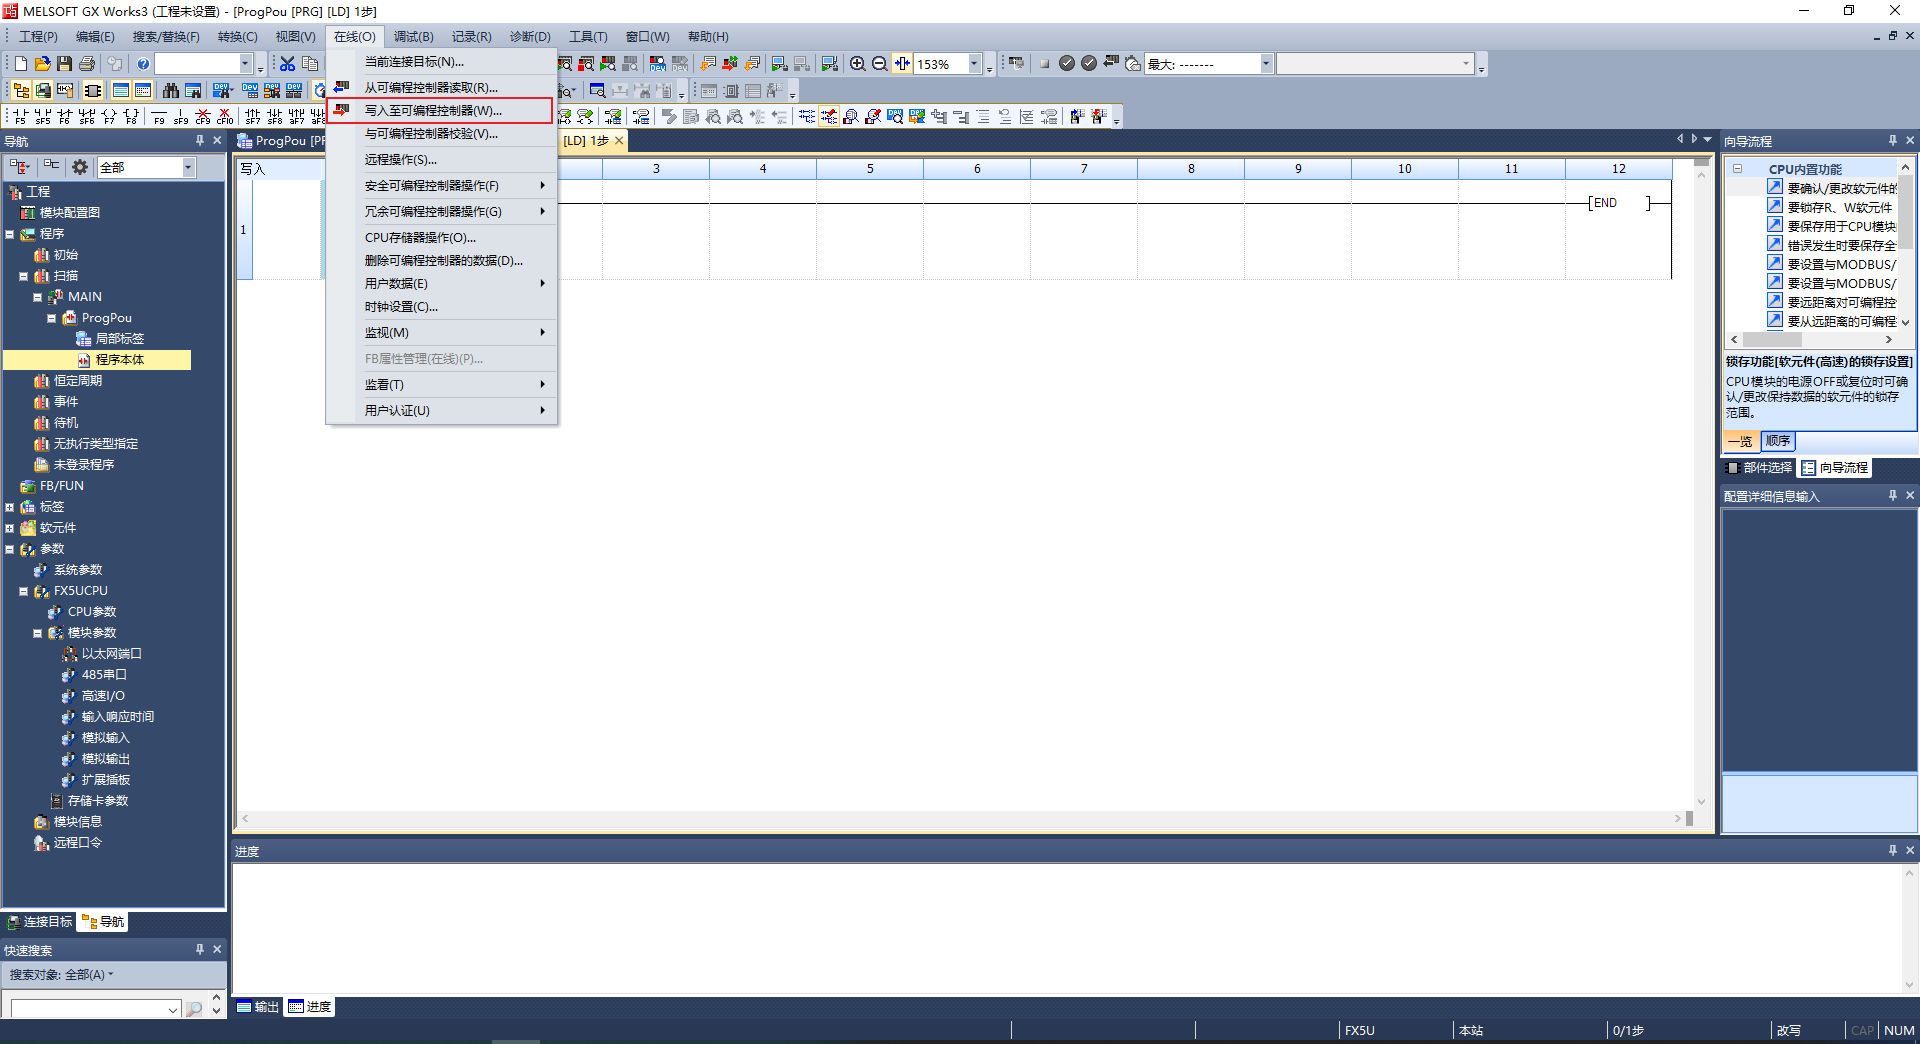Viewport: 1920px width, 1044px height.
Task: Select 从可编程控制器读取(R) menu item
Action: (440, 88)
